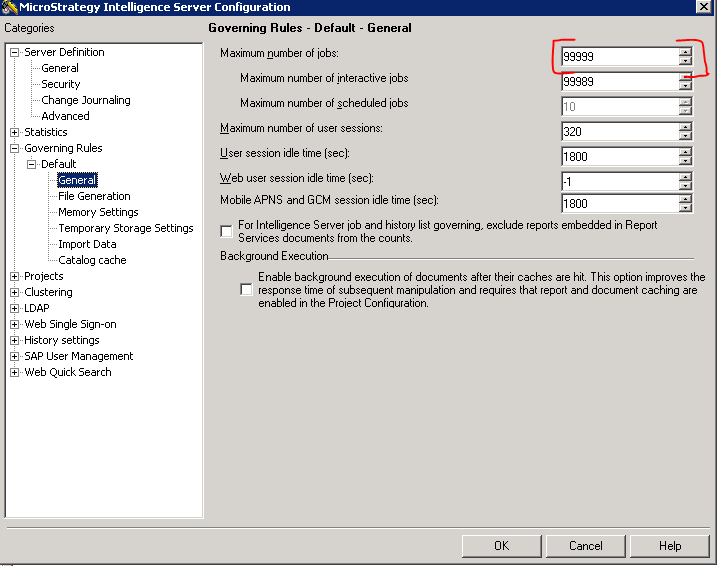
Task: Click the Cancel button
Action: pyautogui.click(x=586, y=546)
